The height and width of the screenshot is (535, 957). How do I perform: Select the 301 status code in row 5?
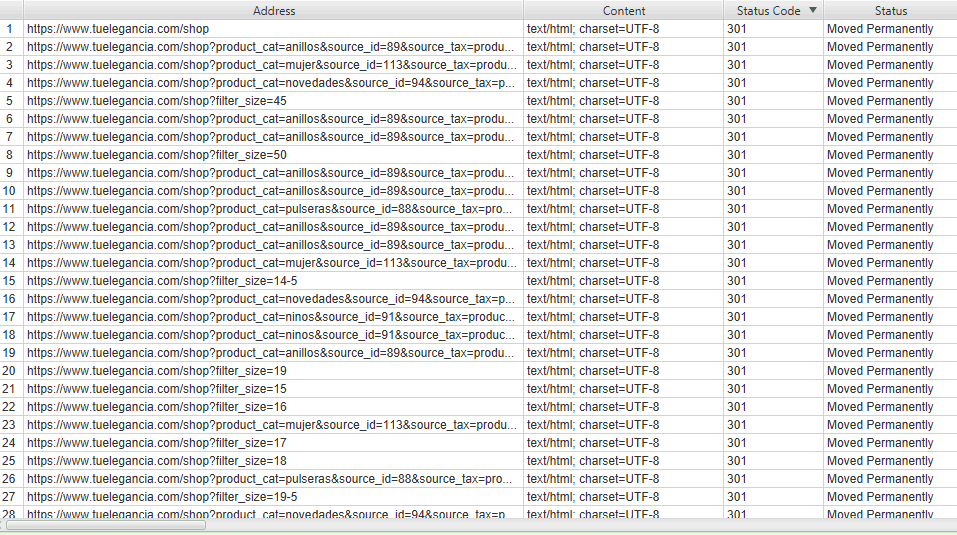pyautogui.click(x=737, y=101)
